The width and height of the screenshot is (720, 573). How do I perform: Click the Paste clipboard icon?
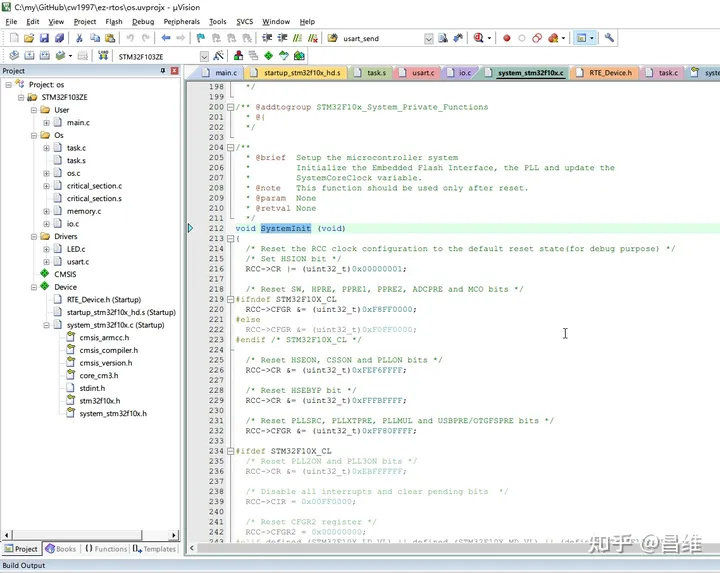[110, 38]
